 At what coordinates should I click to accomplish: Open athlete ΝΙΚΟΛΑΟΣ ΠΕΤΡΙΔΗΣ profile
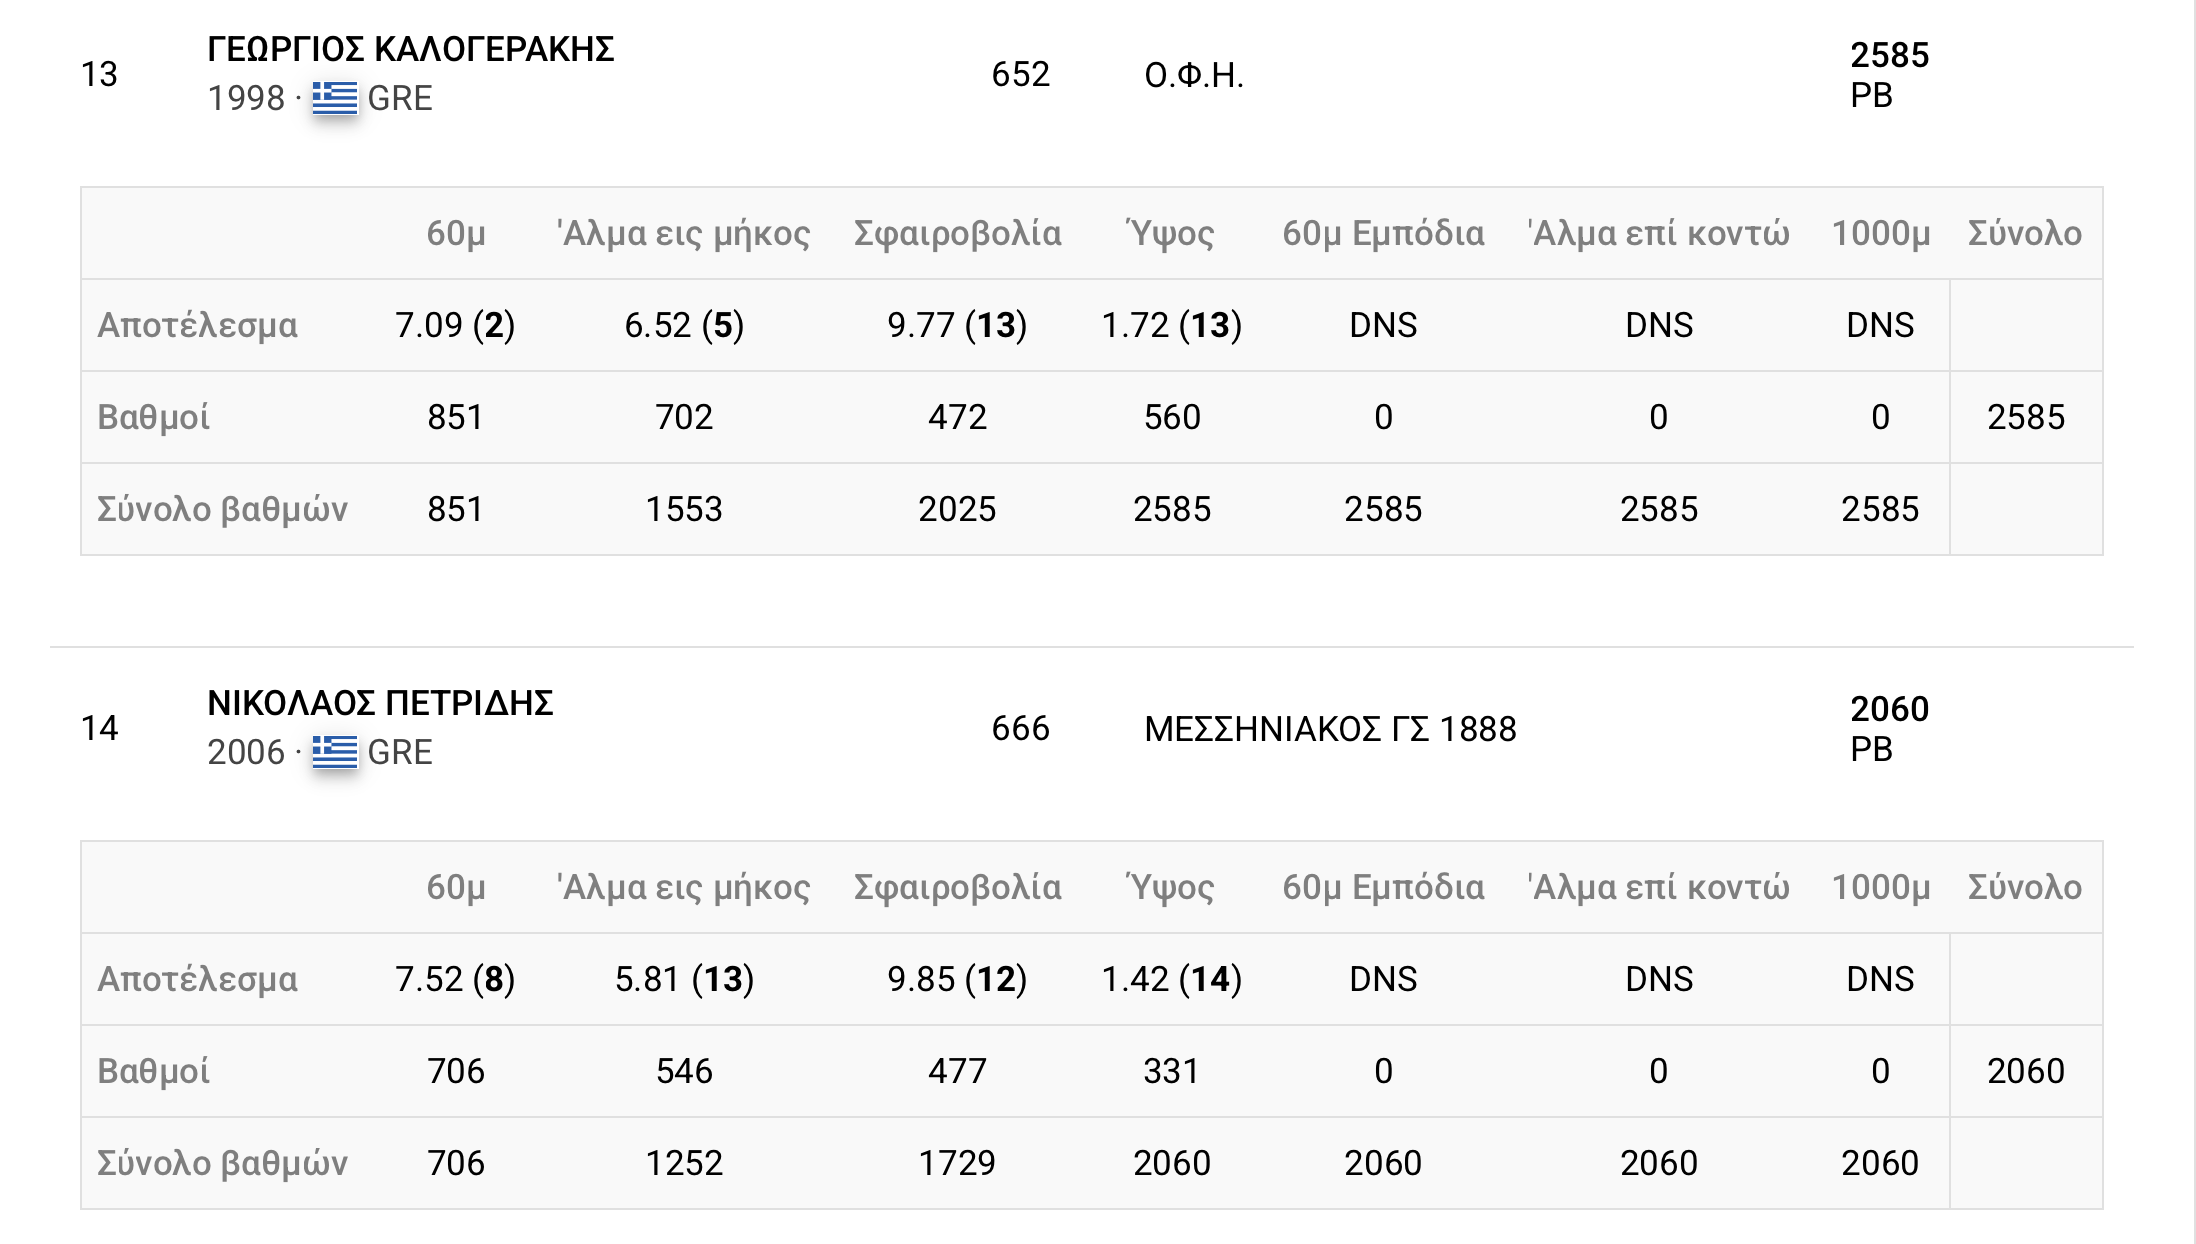[x=380, y=703]
